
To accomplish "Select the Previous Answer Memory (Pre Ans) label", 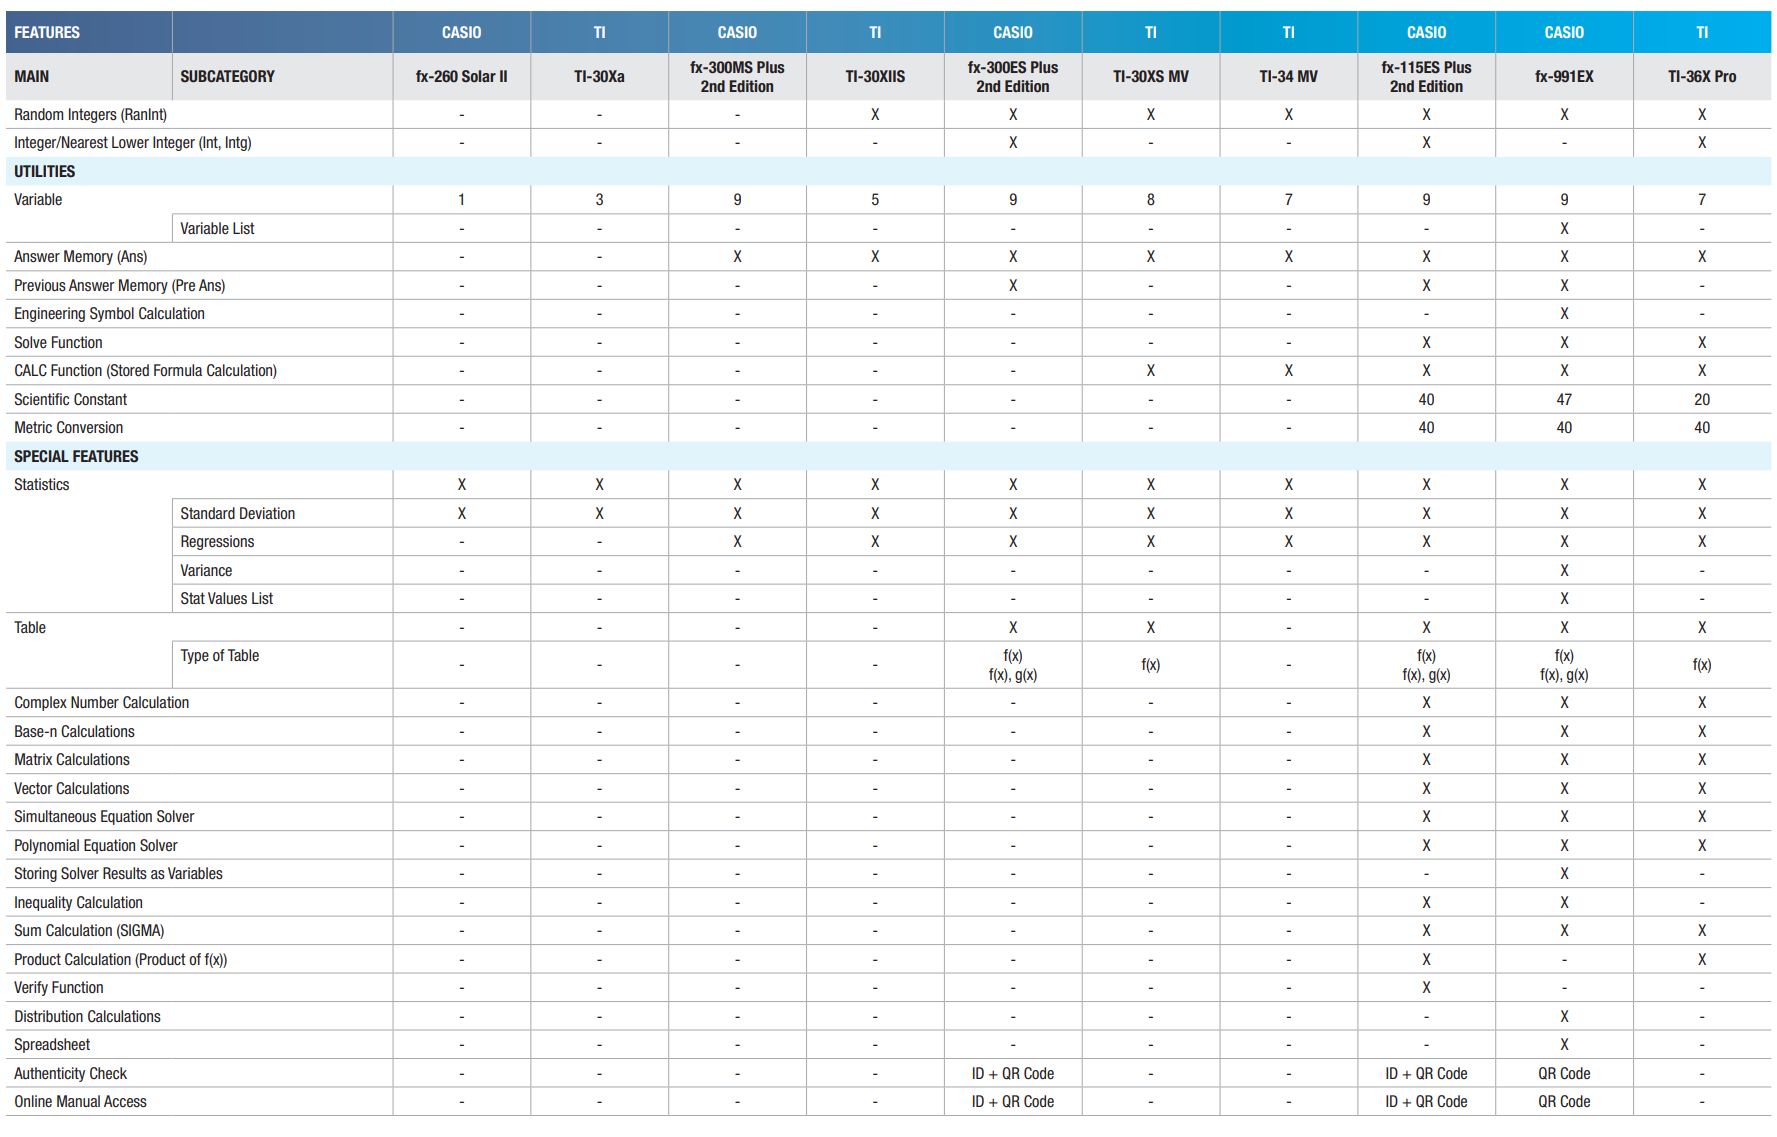I will pos(119,286).
